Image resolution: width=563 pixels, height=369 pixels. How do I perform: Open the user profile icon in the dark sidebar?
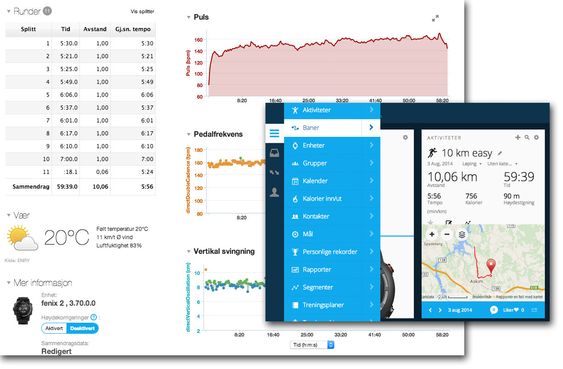point(274,192)
